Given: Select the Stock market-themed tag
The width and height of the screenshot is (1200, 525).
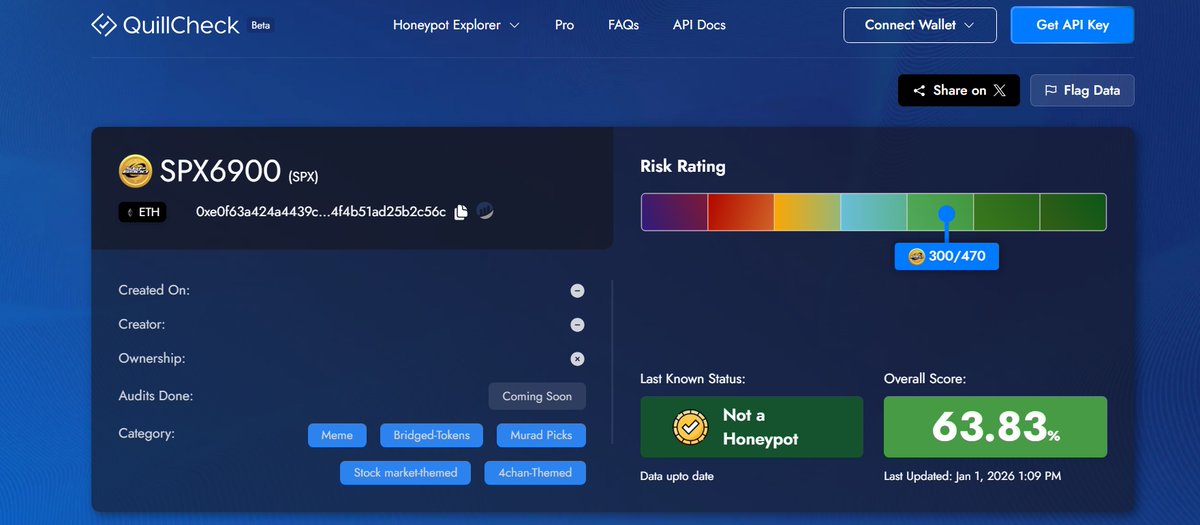Looking at the screenshot, I should point(406,472).
